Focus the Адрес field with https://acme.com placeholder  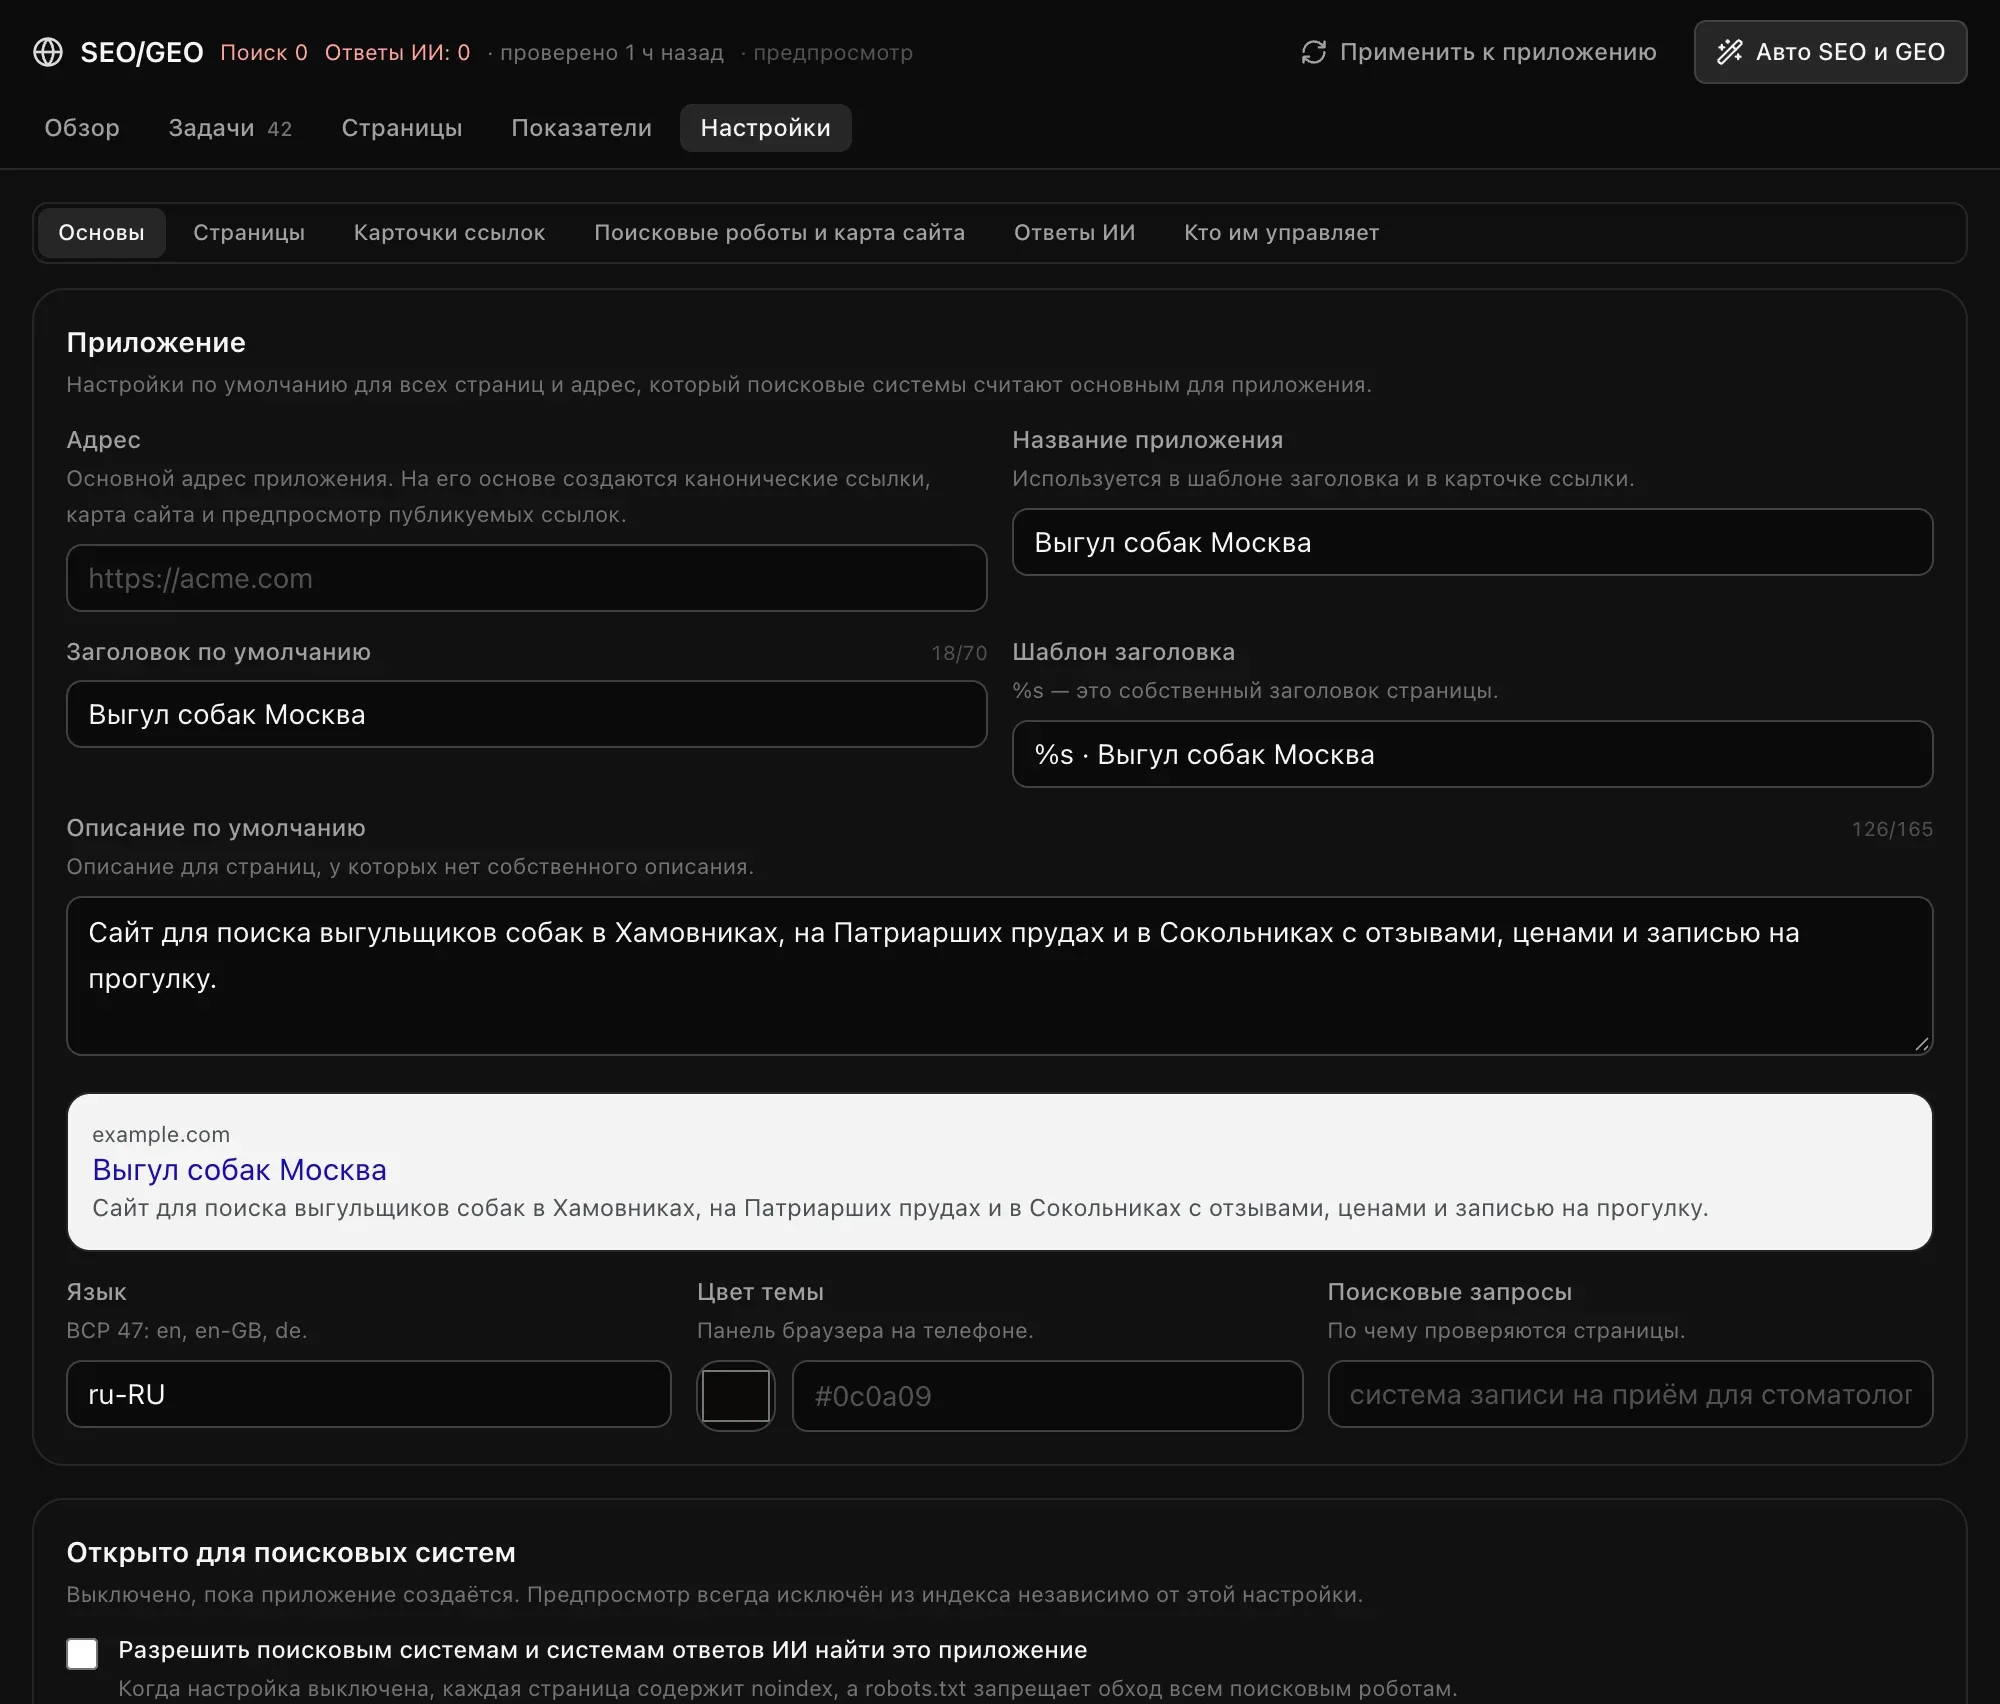coord(527,578)
